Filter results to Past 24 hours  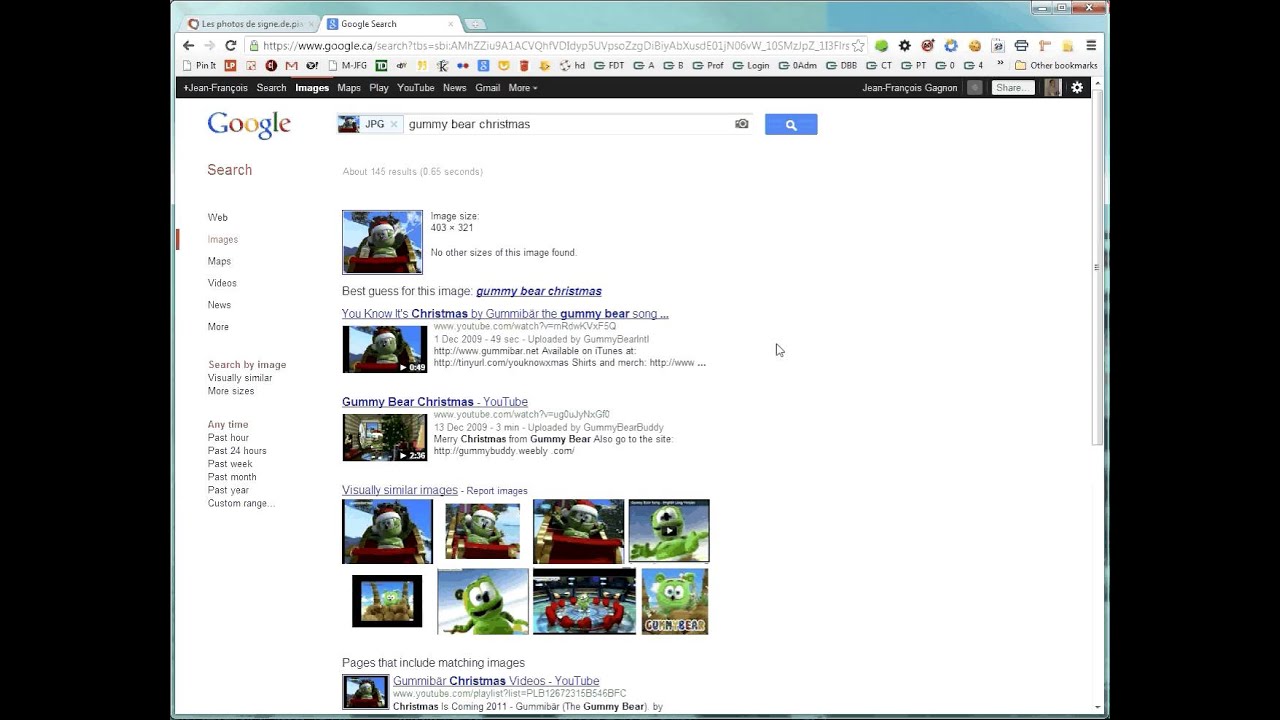(x=237, y=451)
